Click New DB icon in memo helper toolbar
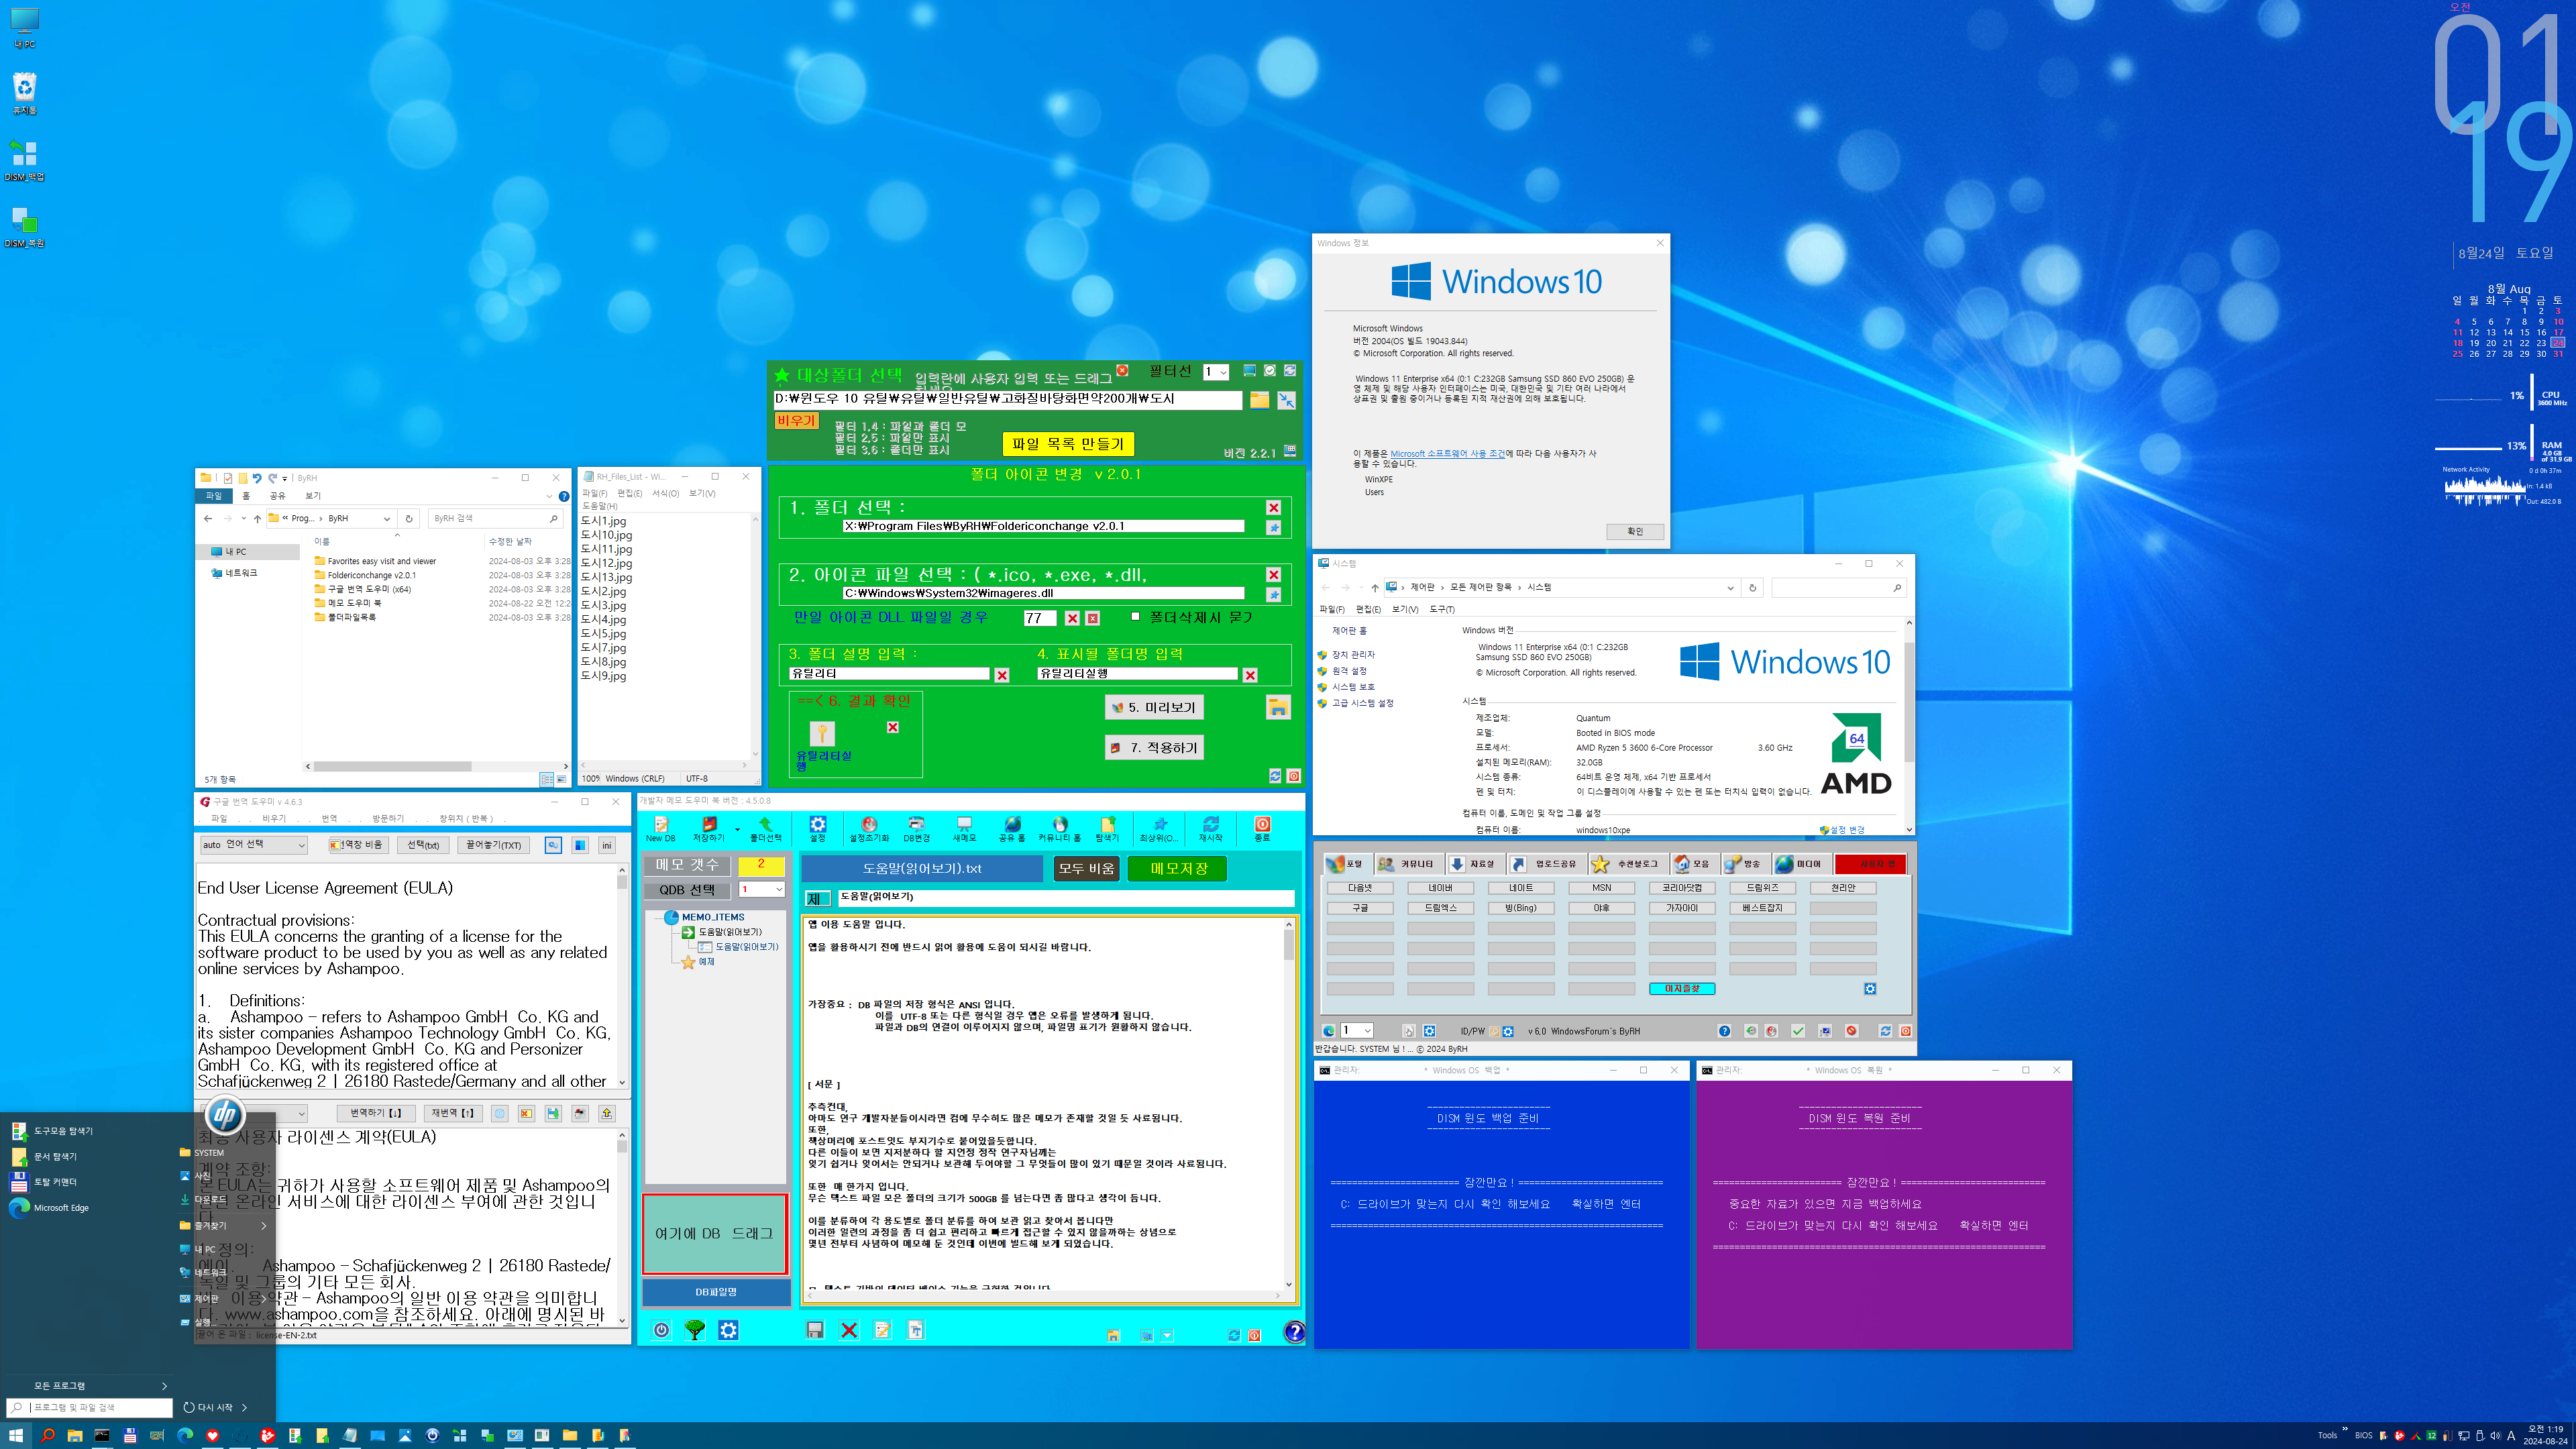The image size is (2576, 1449). point(660,829)
